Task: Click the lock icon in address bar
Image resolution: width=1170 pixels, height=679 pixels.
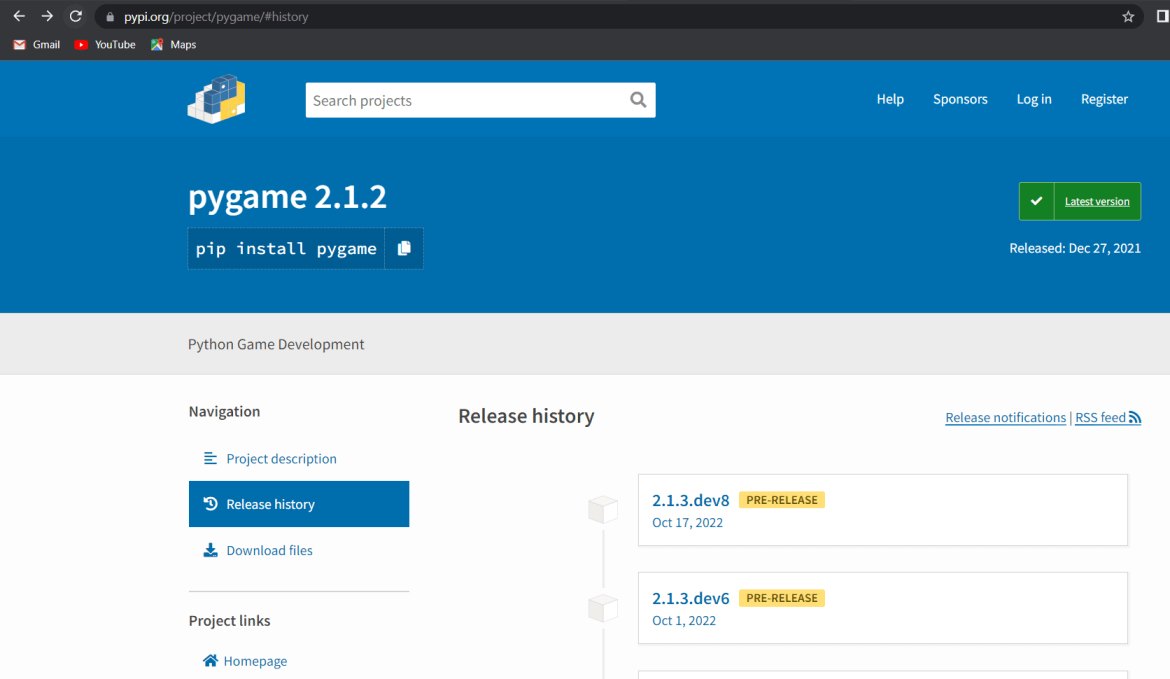Action: (110, 16)
